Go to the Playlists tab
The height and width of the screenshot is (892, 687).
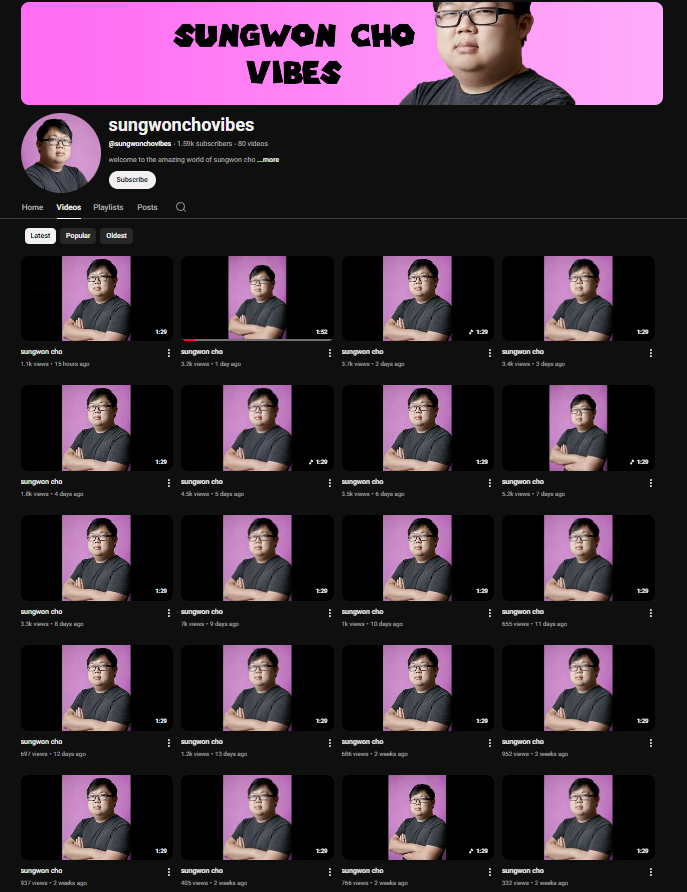(108, 207)
